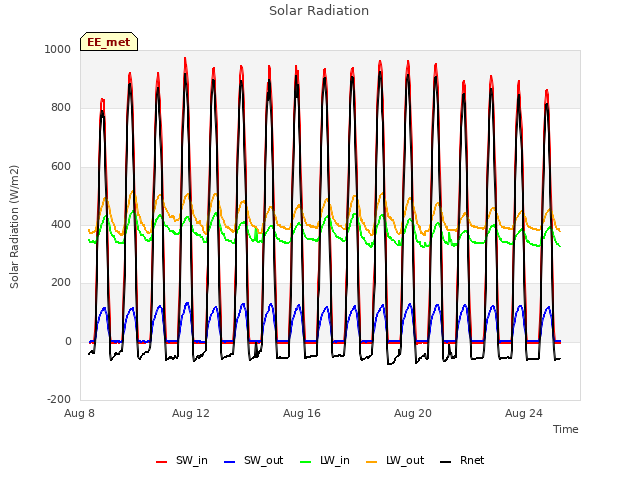Click the 0 y-axis tick label

pyautogui.click(x=69, y=342)
